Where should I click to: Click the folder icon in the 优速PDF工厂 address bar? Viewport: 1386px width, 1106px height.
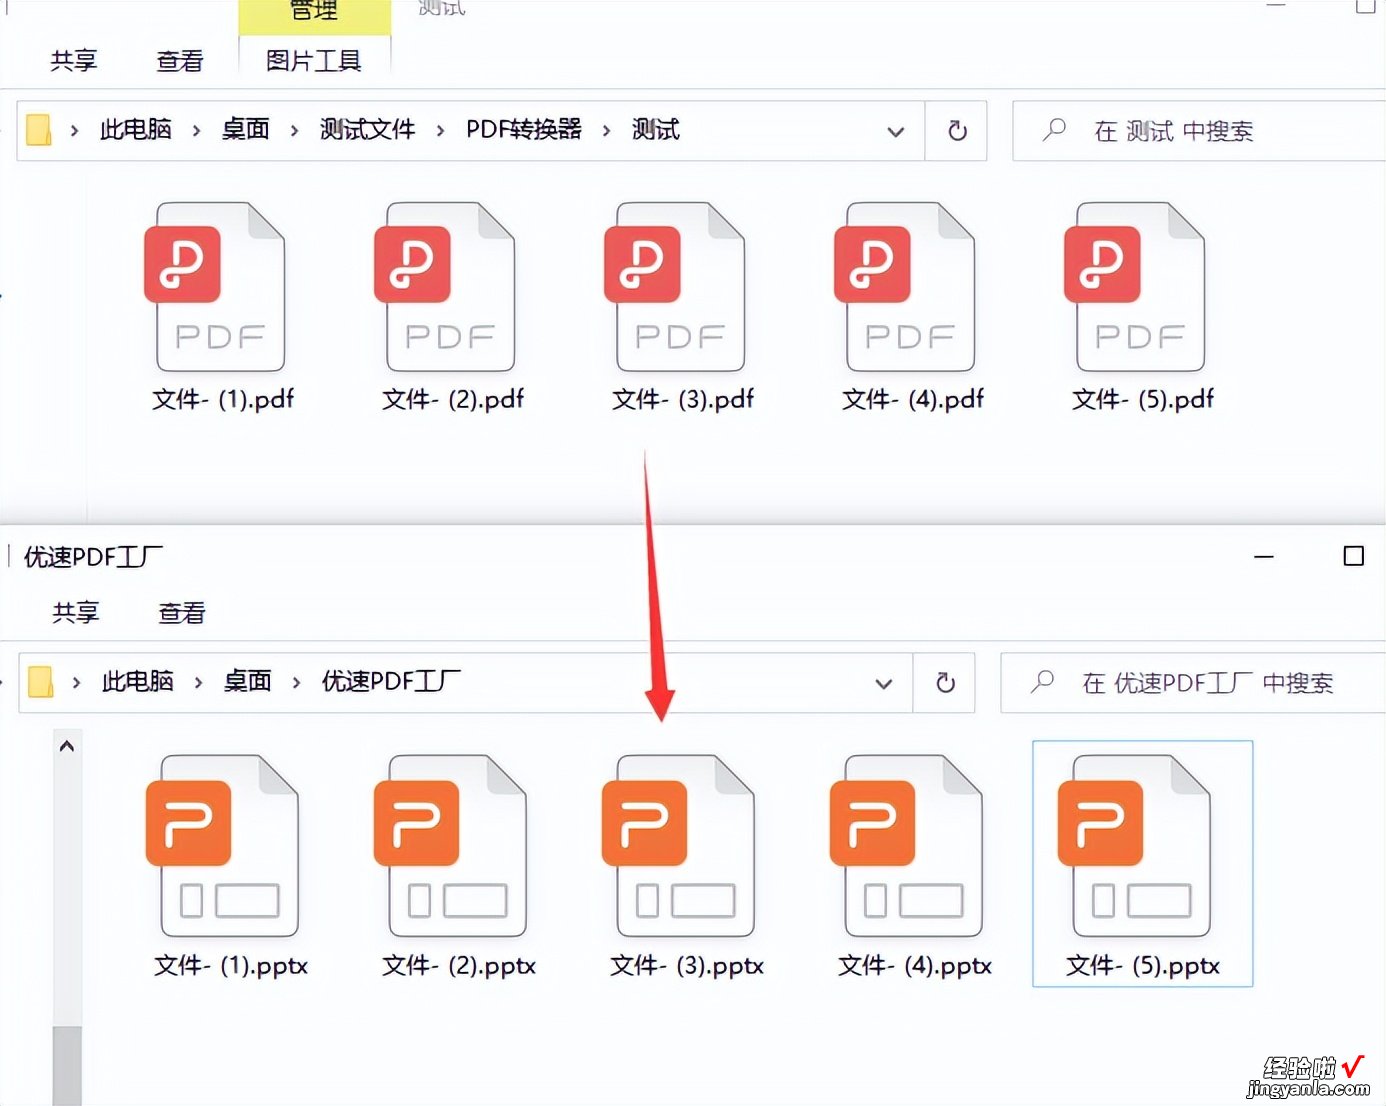click(x=40, y=682)
